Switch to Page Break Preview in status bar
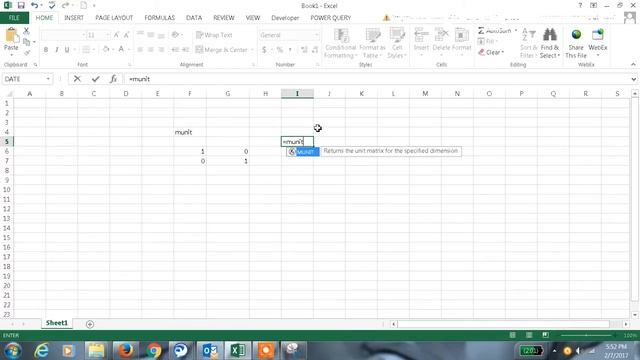The height and width of the screenshot is (360, 640). [545, 335]
